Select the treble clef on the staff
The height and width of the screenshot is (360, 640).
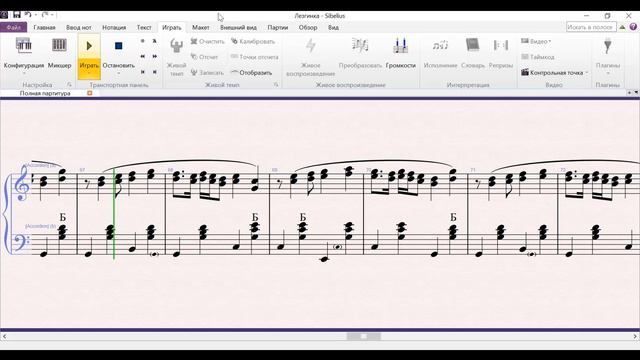[x=22, y=183]
